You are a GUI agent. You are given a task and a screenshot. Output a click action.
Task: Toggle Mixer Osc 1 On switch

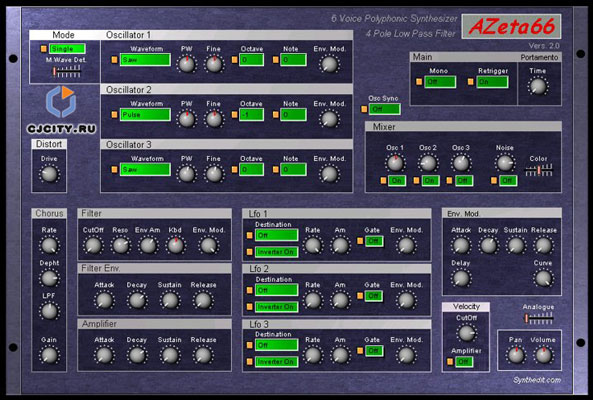point(396,180)
